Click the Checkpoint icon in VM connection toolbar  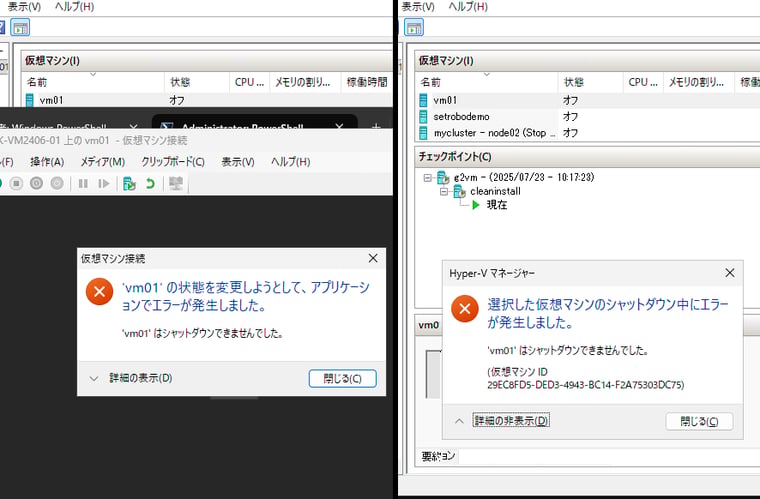129,184
